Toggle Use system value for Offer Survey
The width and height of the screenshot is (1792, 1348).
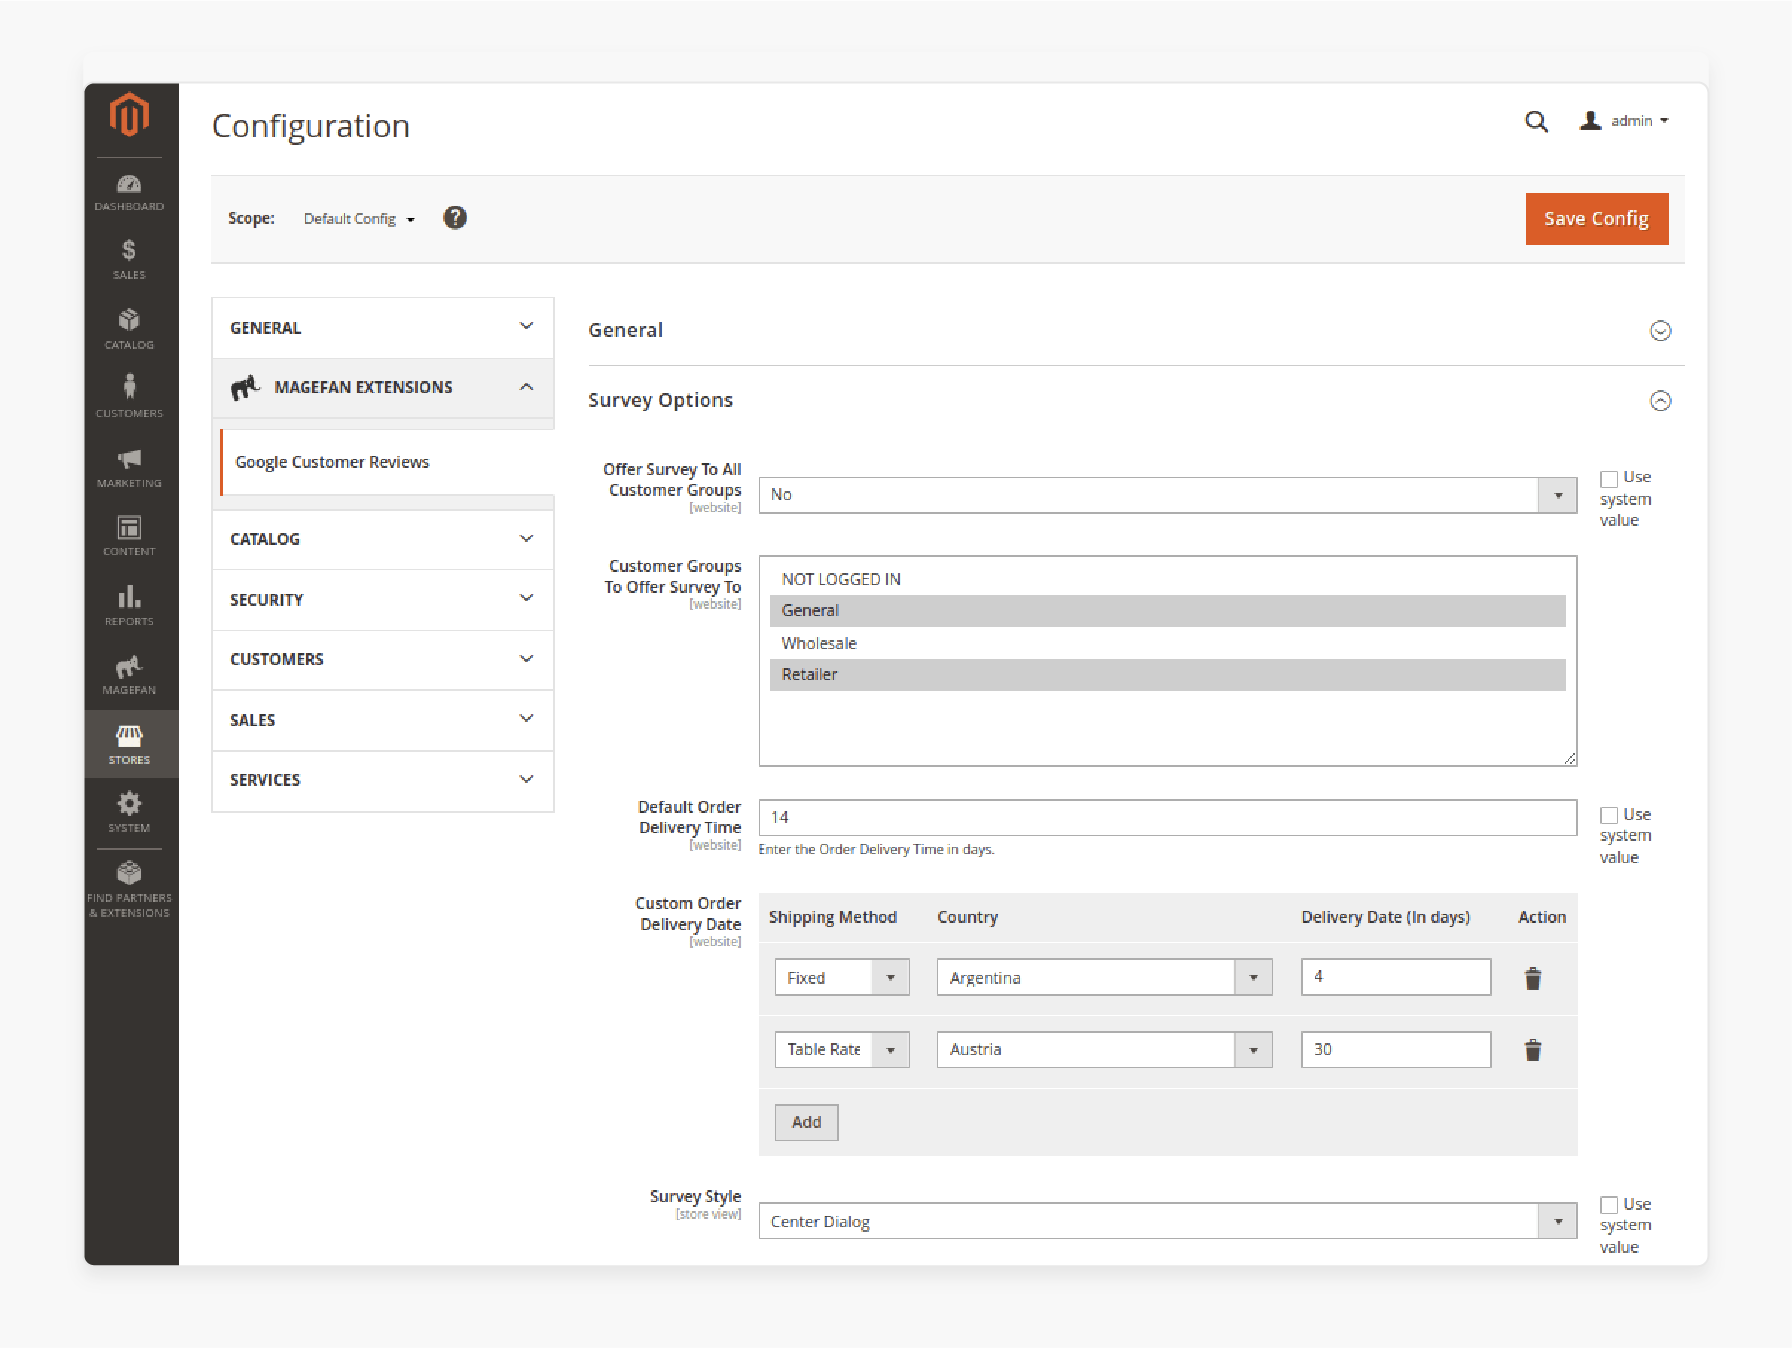pyautogui.click(x=1608, y=479)
